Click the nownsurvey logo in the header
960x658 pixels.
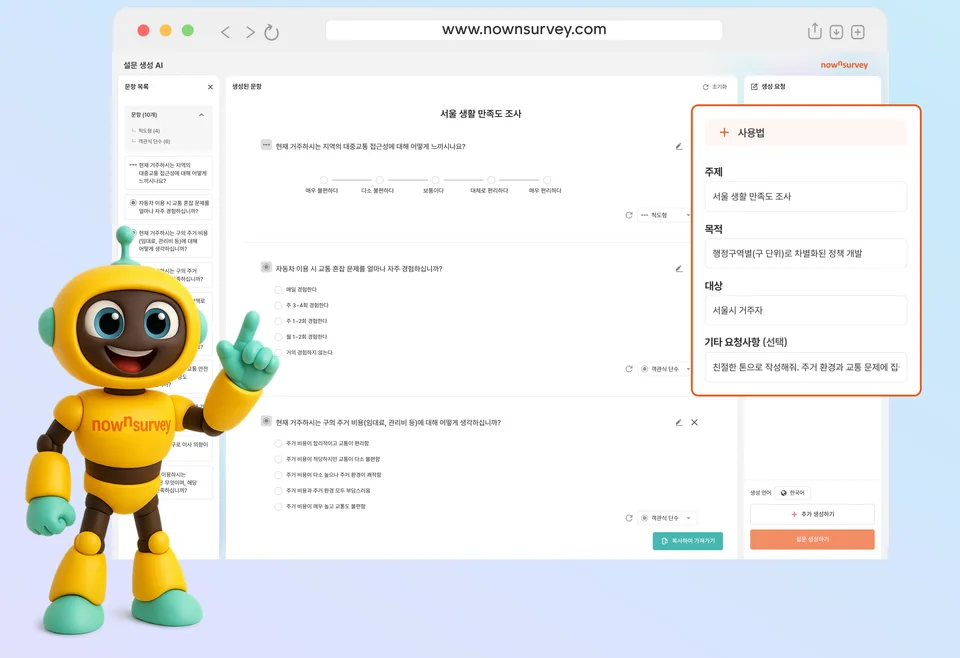coord(844,64)
